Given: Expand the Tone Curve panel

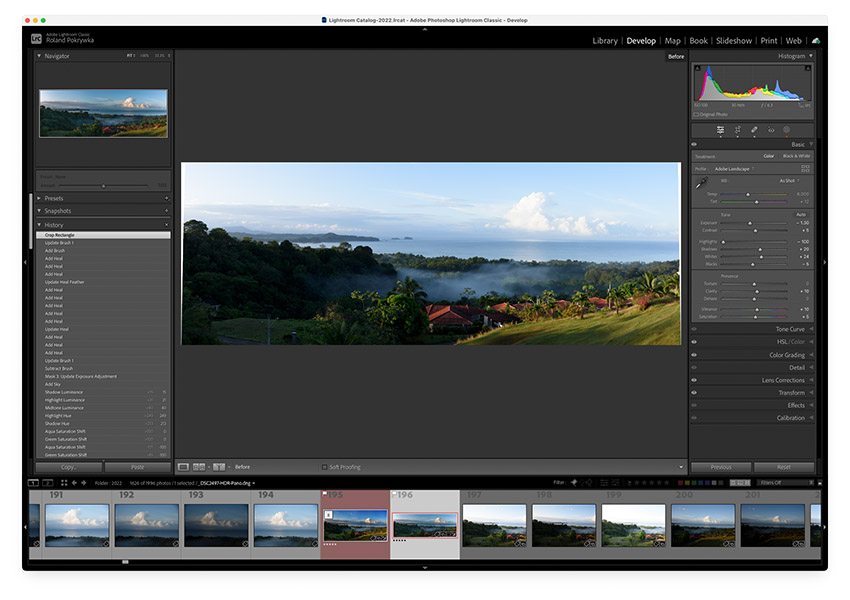Looking at the screenshot, I should pos(789,329).
